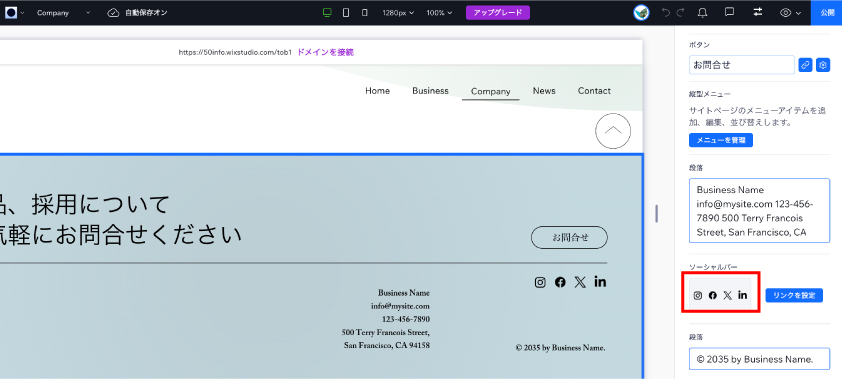The height and width of the screenshot is (384, 842).
Task: Click the ドメインを接続 link
Action: 325,52
